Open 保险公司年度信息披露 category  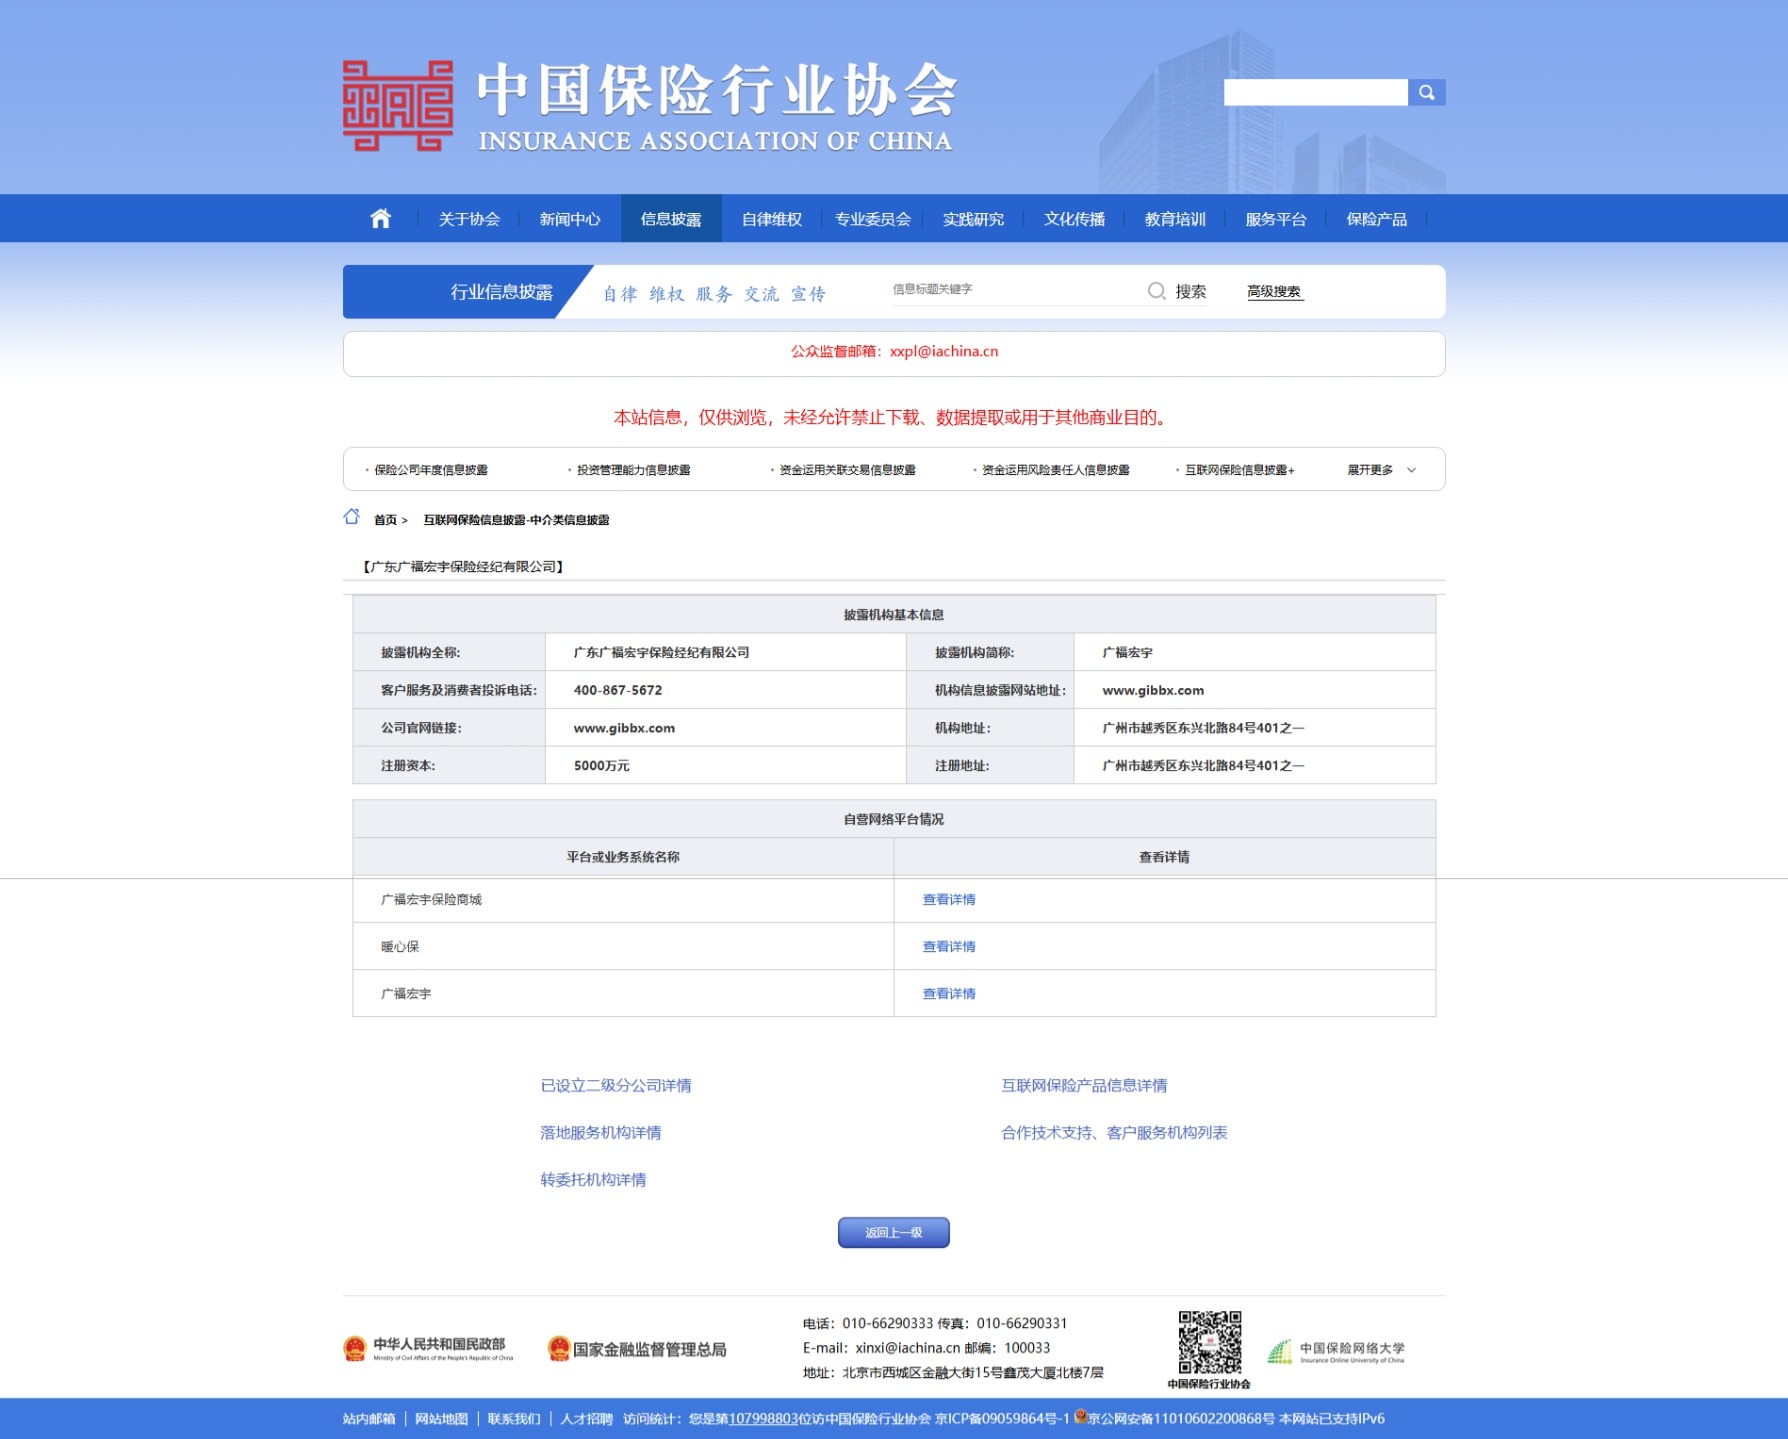pos(431,470)
